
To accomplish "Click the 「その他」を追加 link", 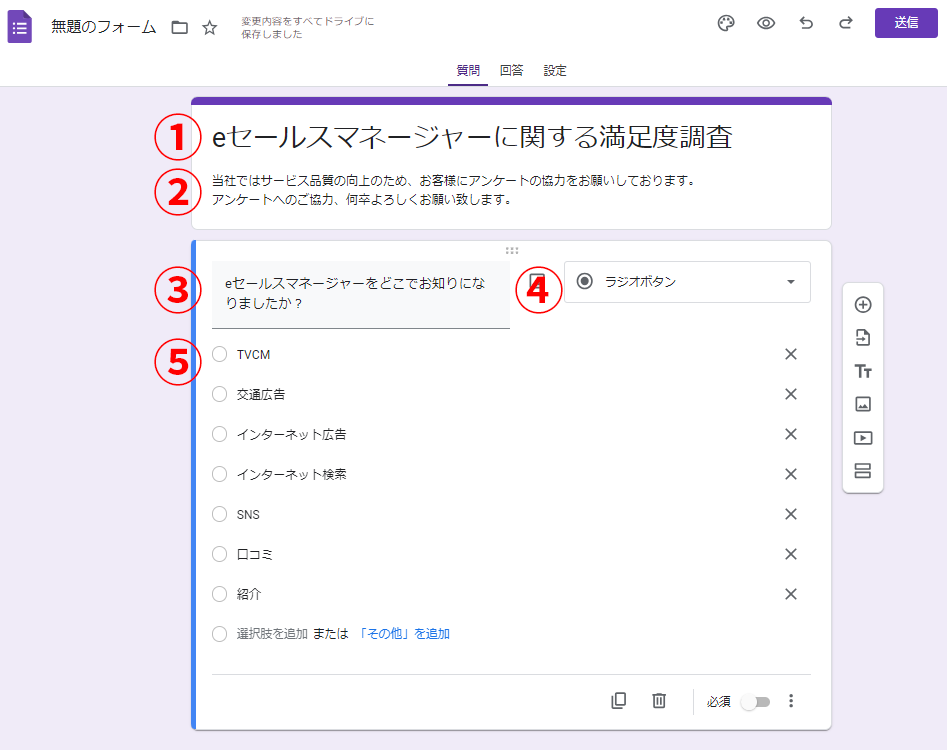I will tap(403, 634).
